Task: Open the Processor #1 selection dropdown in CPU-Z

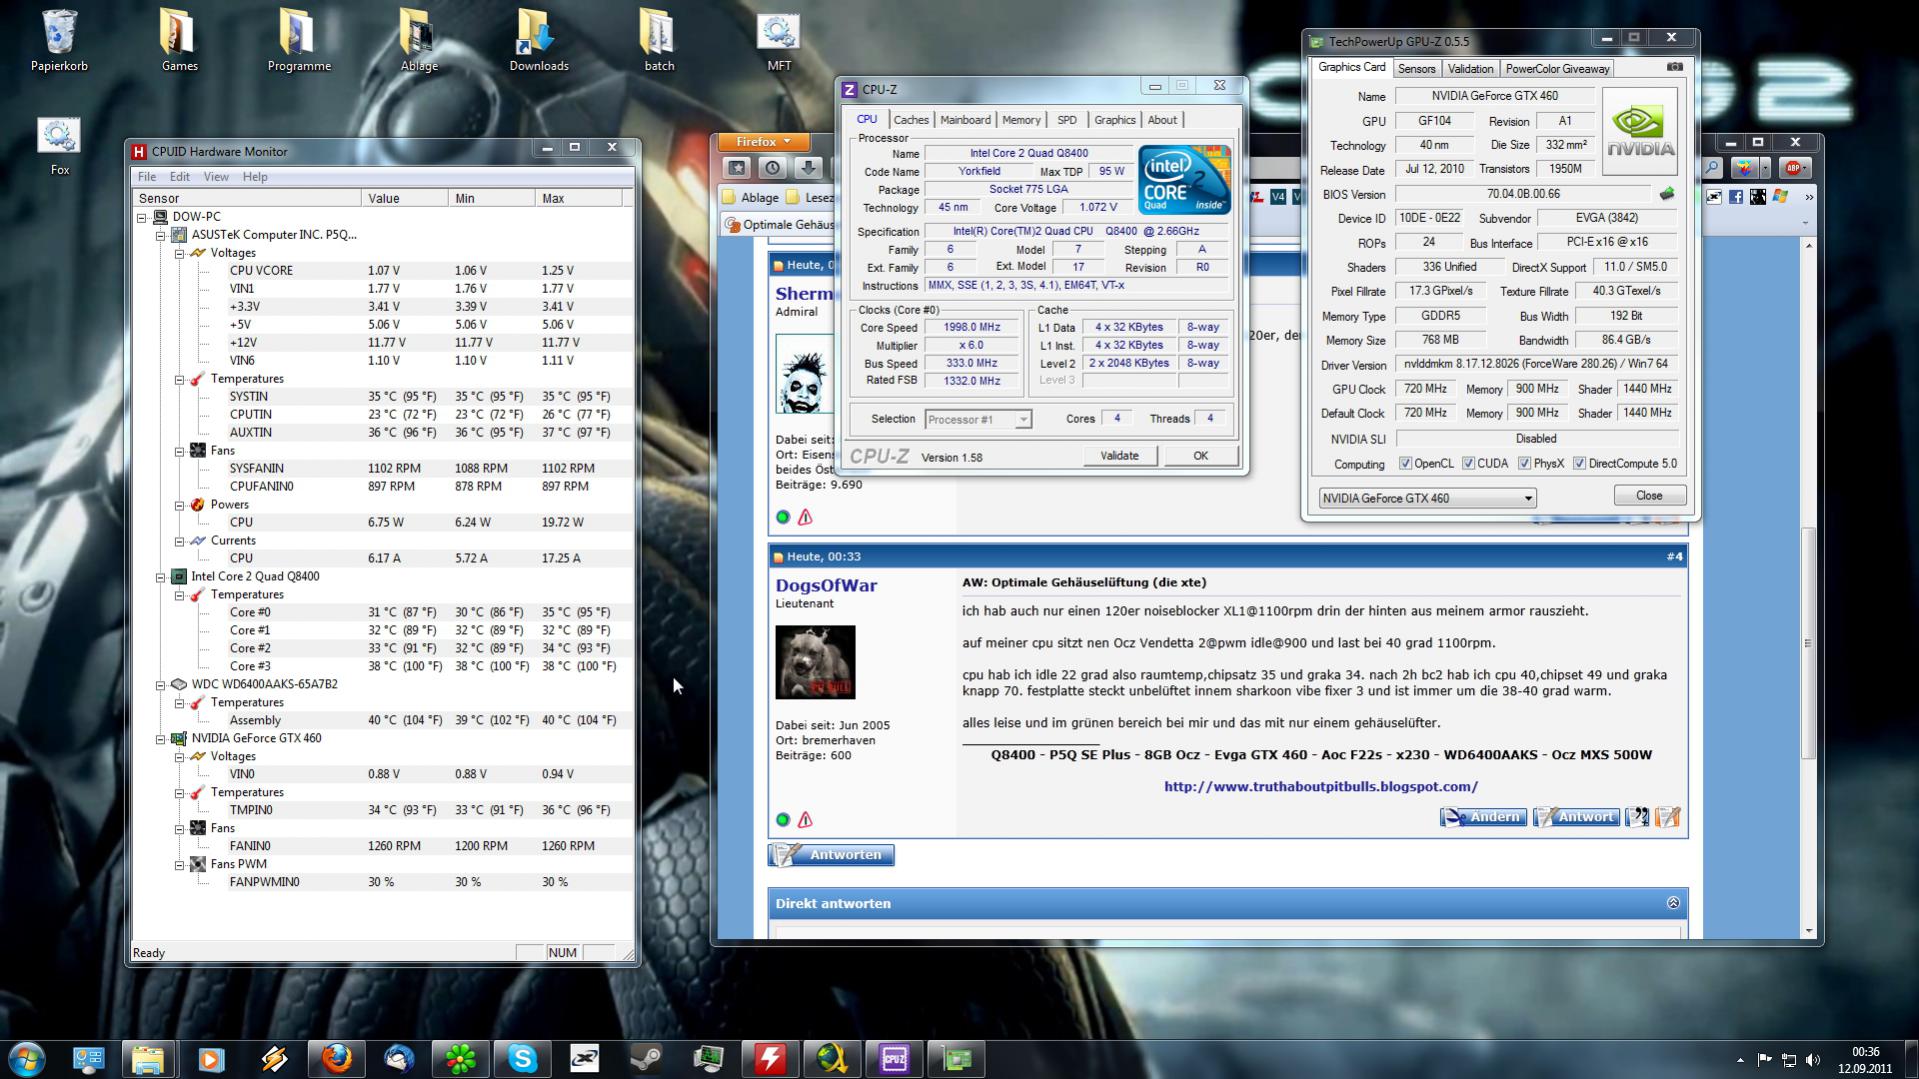Action: point(978,419)
